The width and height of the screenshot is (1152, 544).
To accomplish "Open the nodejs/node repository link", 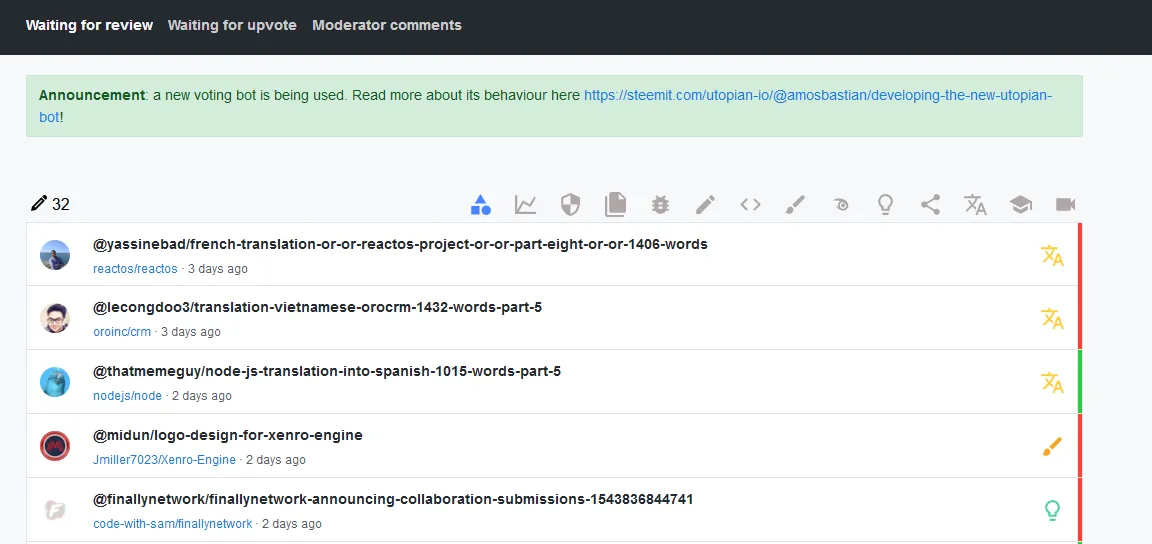I will pyautogui.click(x=127, y=396).
